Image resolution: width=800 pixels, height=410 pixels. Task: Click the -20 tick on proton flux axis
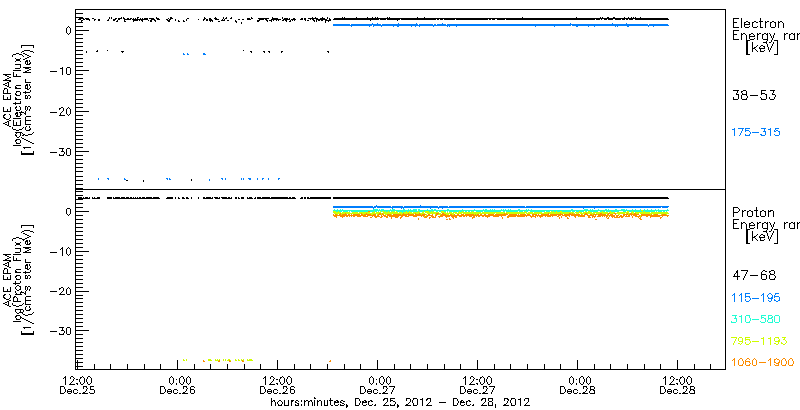pyautogui.click(x=60, y=291)
